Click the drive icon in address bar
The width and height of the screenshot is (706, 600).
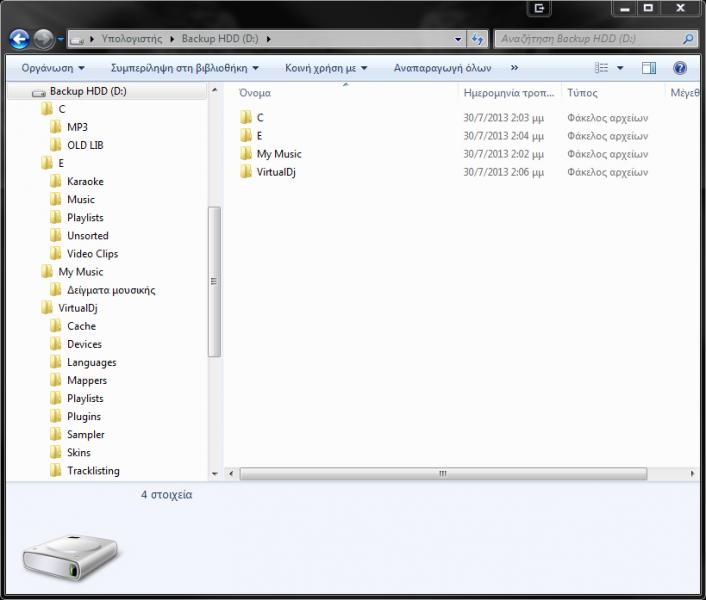77,40
